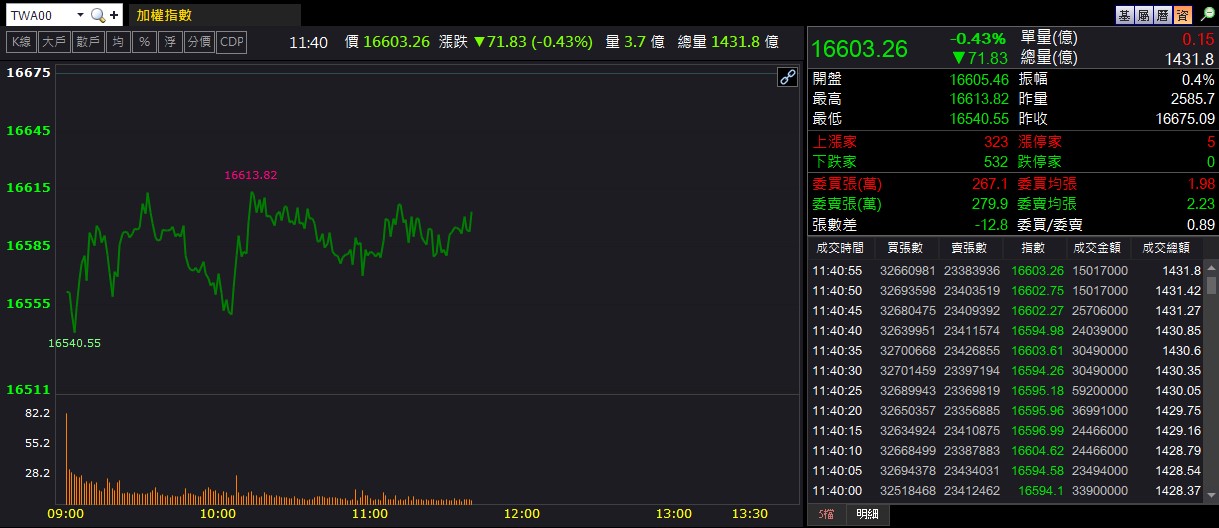Click the 賣張數 column header
This screenshot has width=1219, height=528.
pyautogui.click(x=969, y=248)
